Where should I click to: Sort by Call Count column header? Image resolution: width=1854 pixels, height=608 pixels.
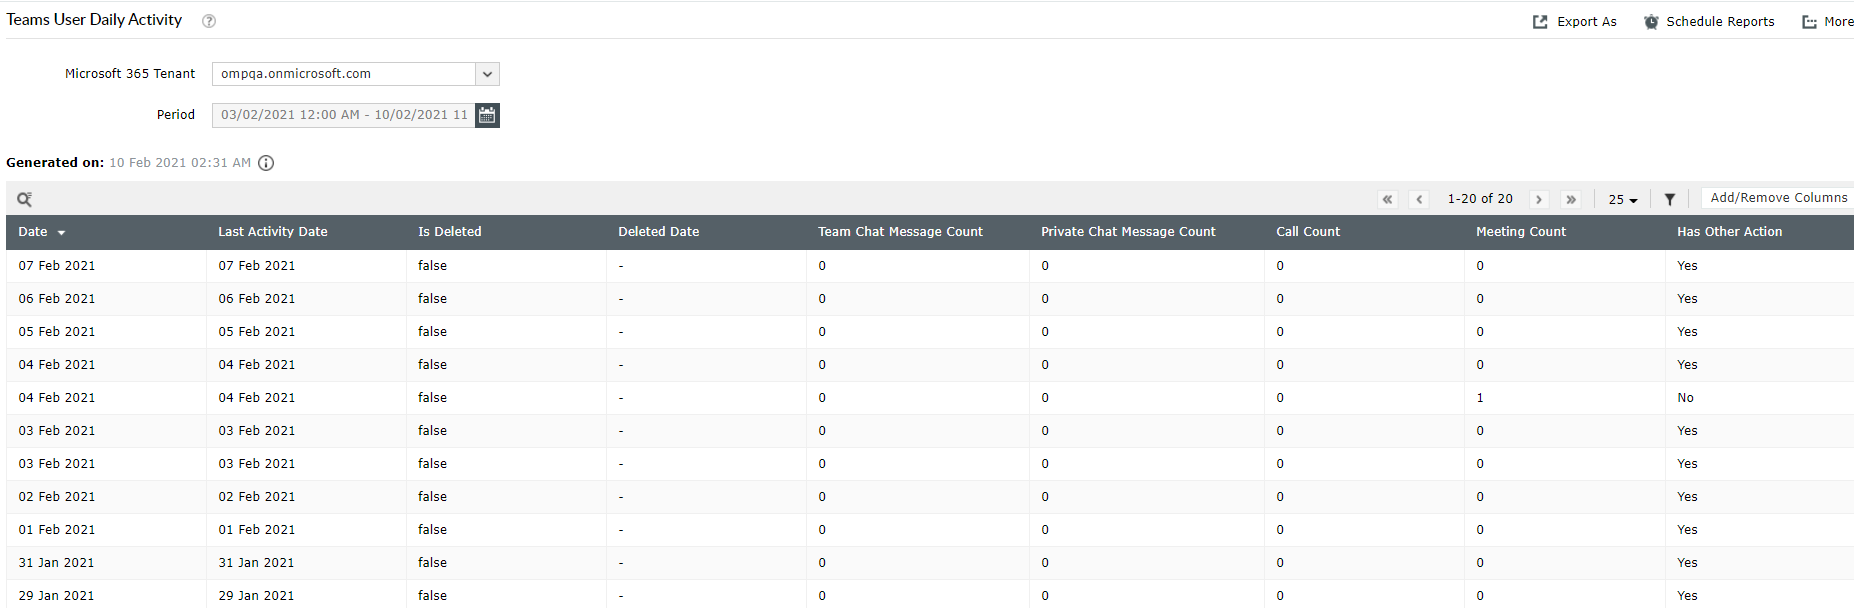click(x=1308, y=232)
